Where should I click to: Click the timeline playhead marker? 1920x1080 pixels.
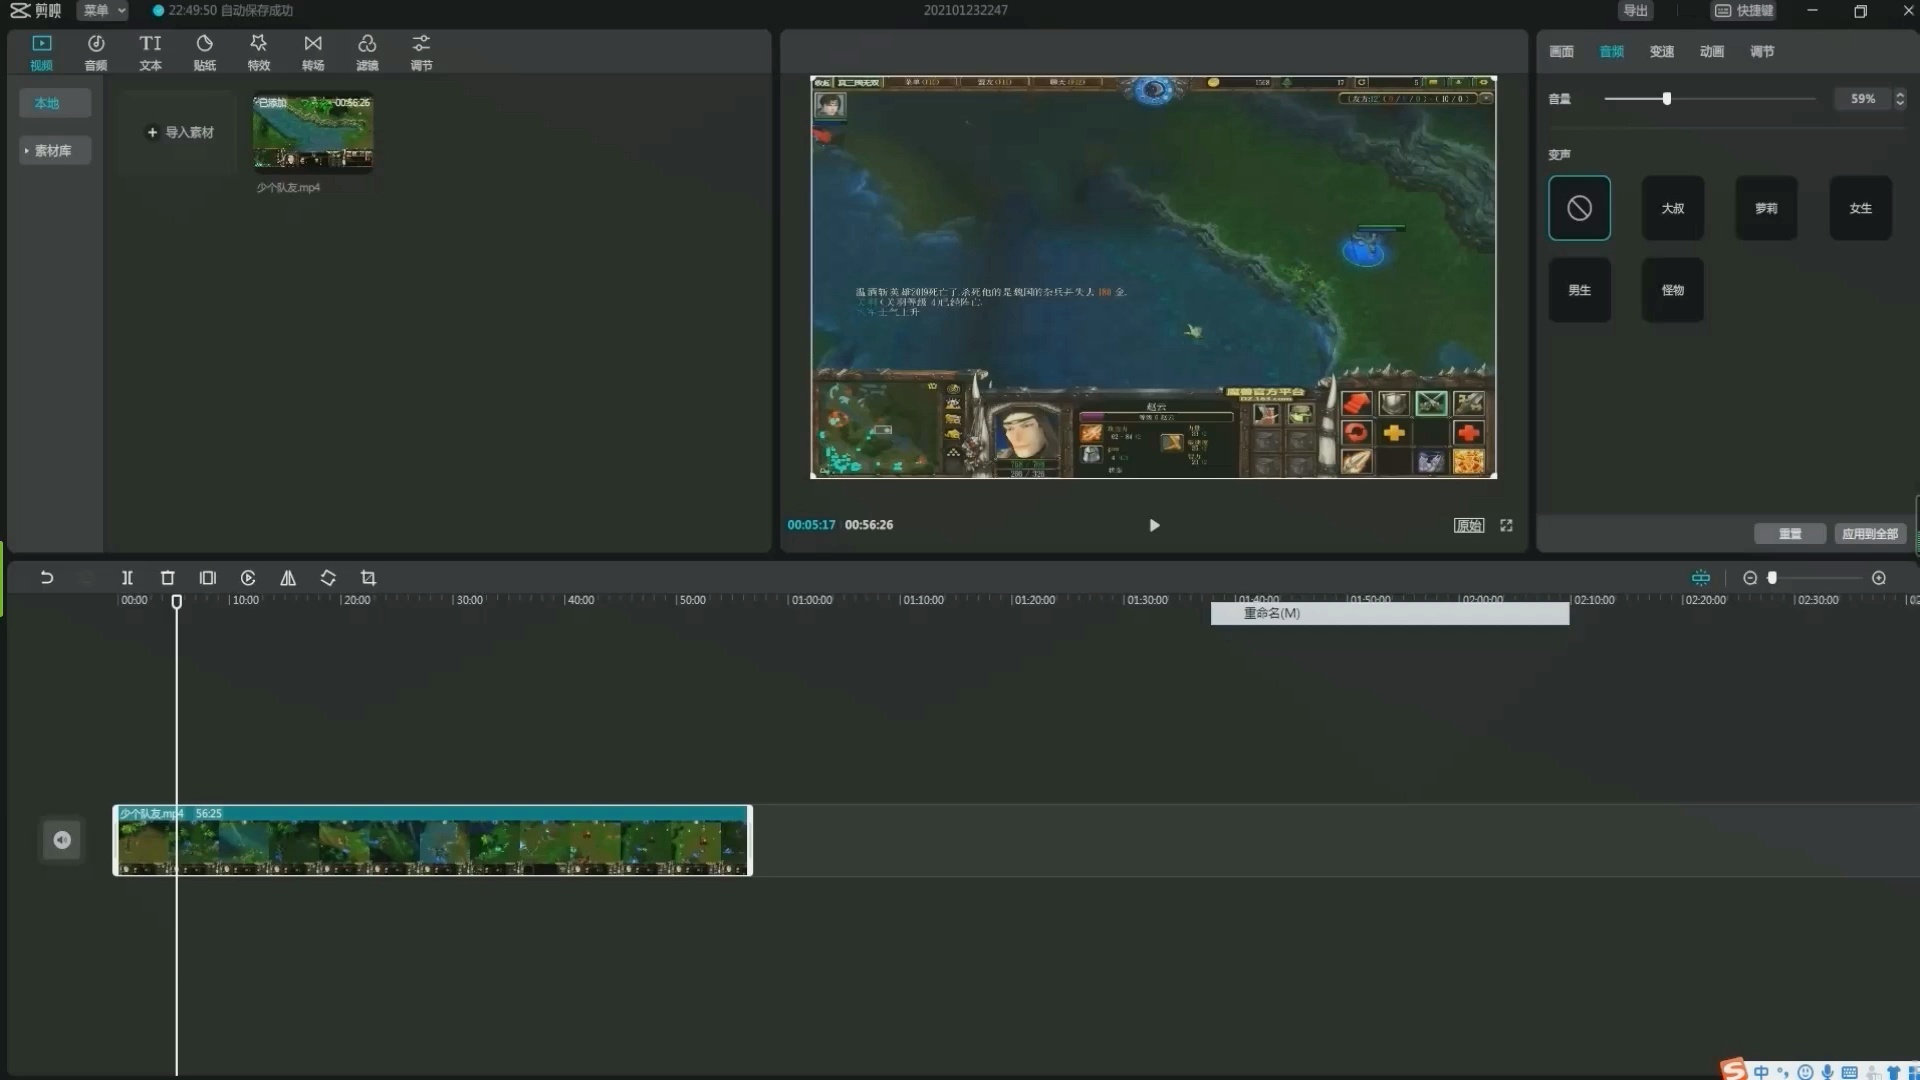177,601
